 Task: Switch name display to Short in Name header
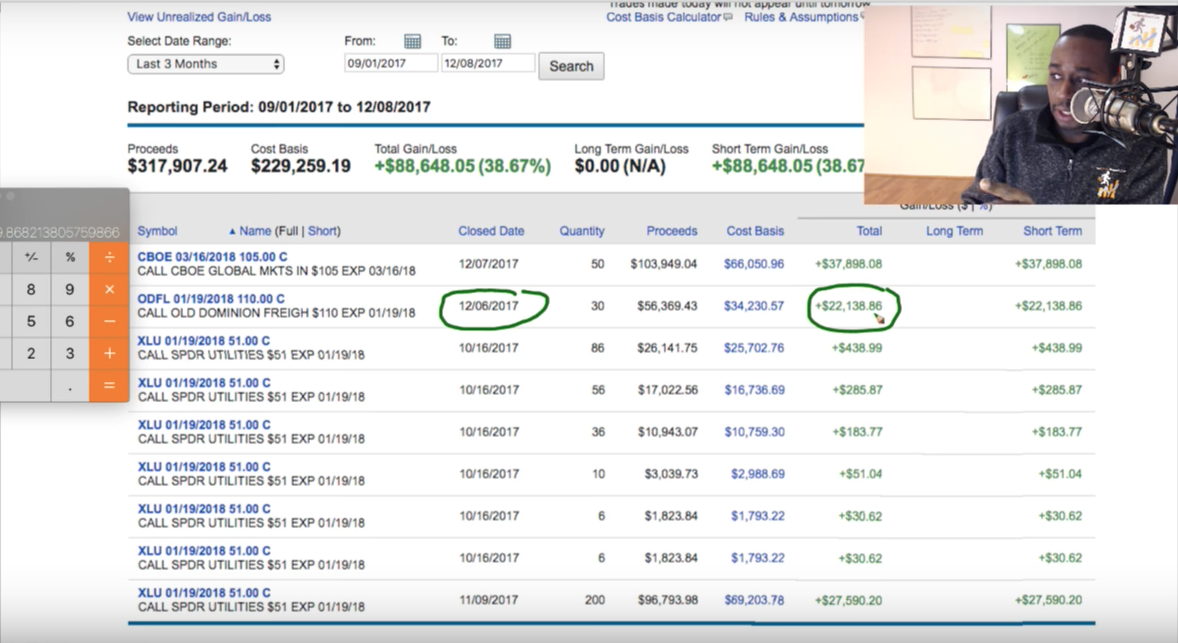point(322,231)
